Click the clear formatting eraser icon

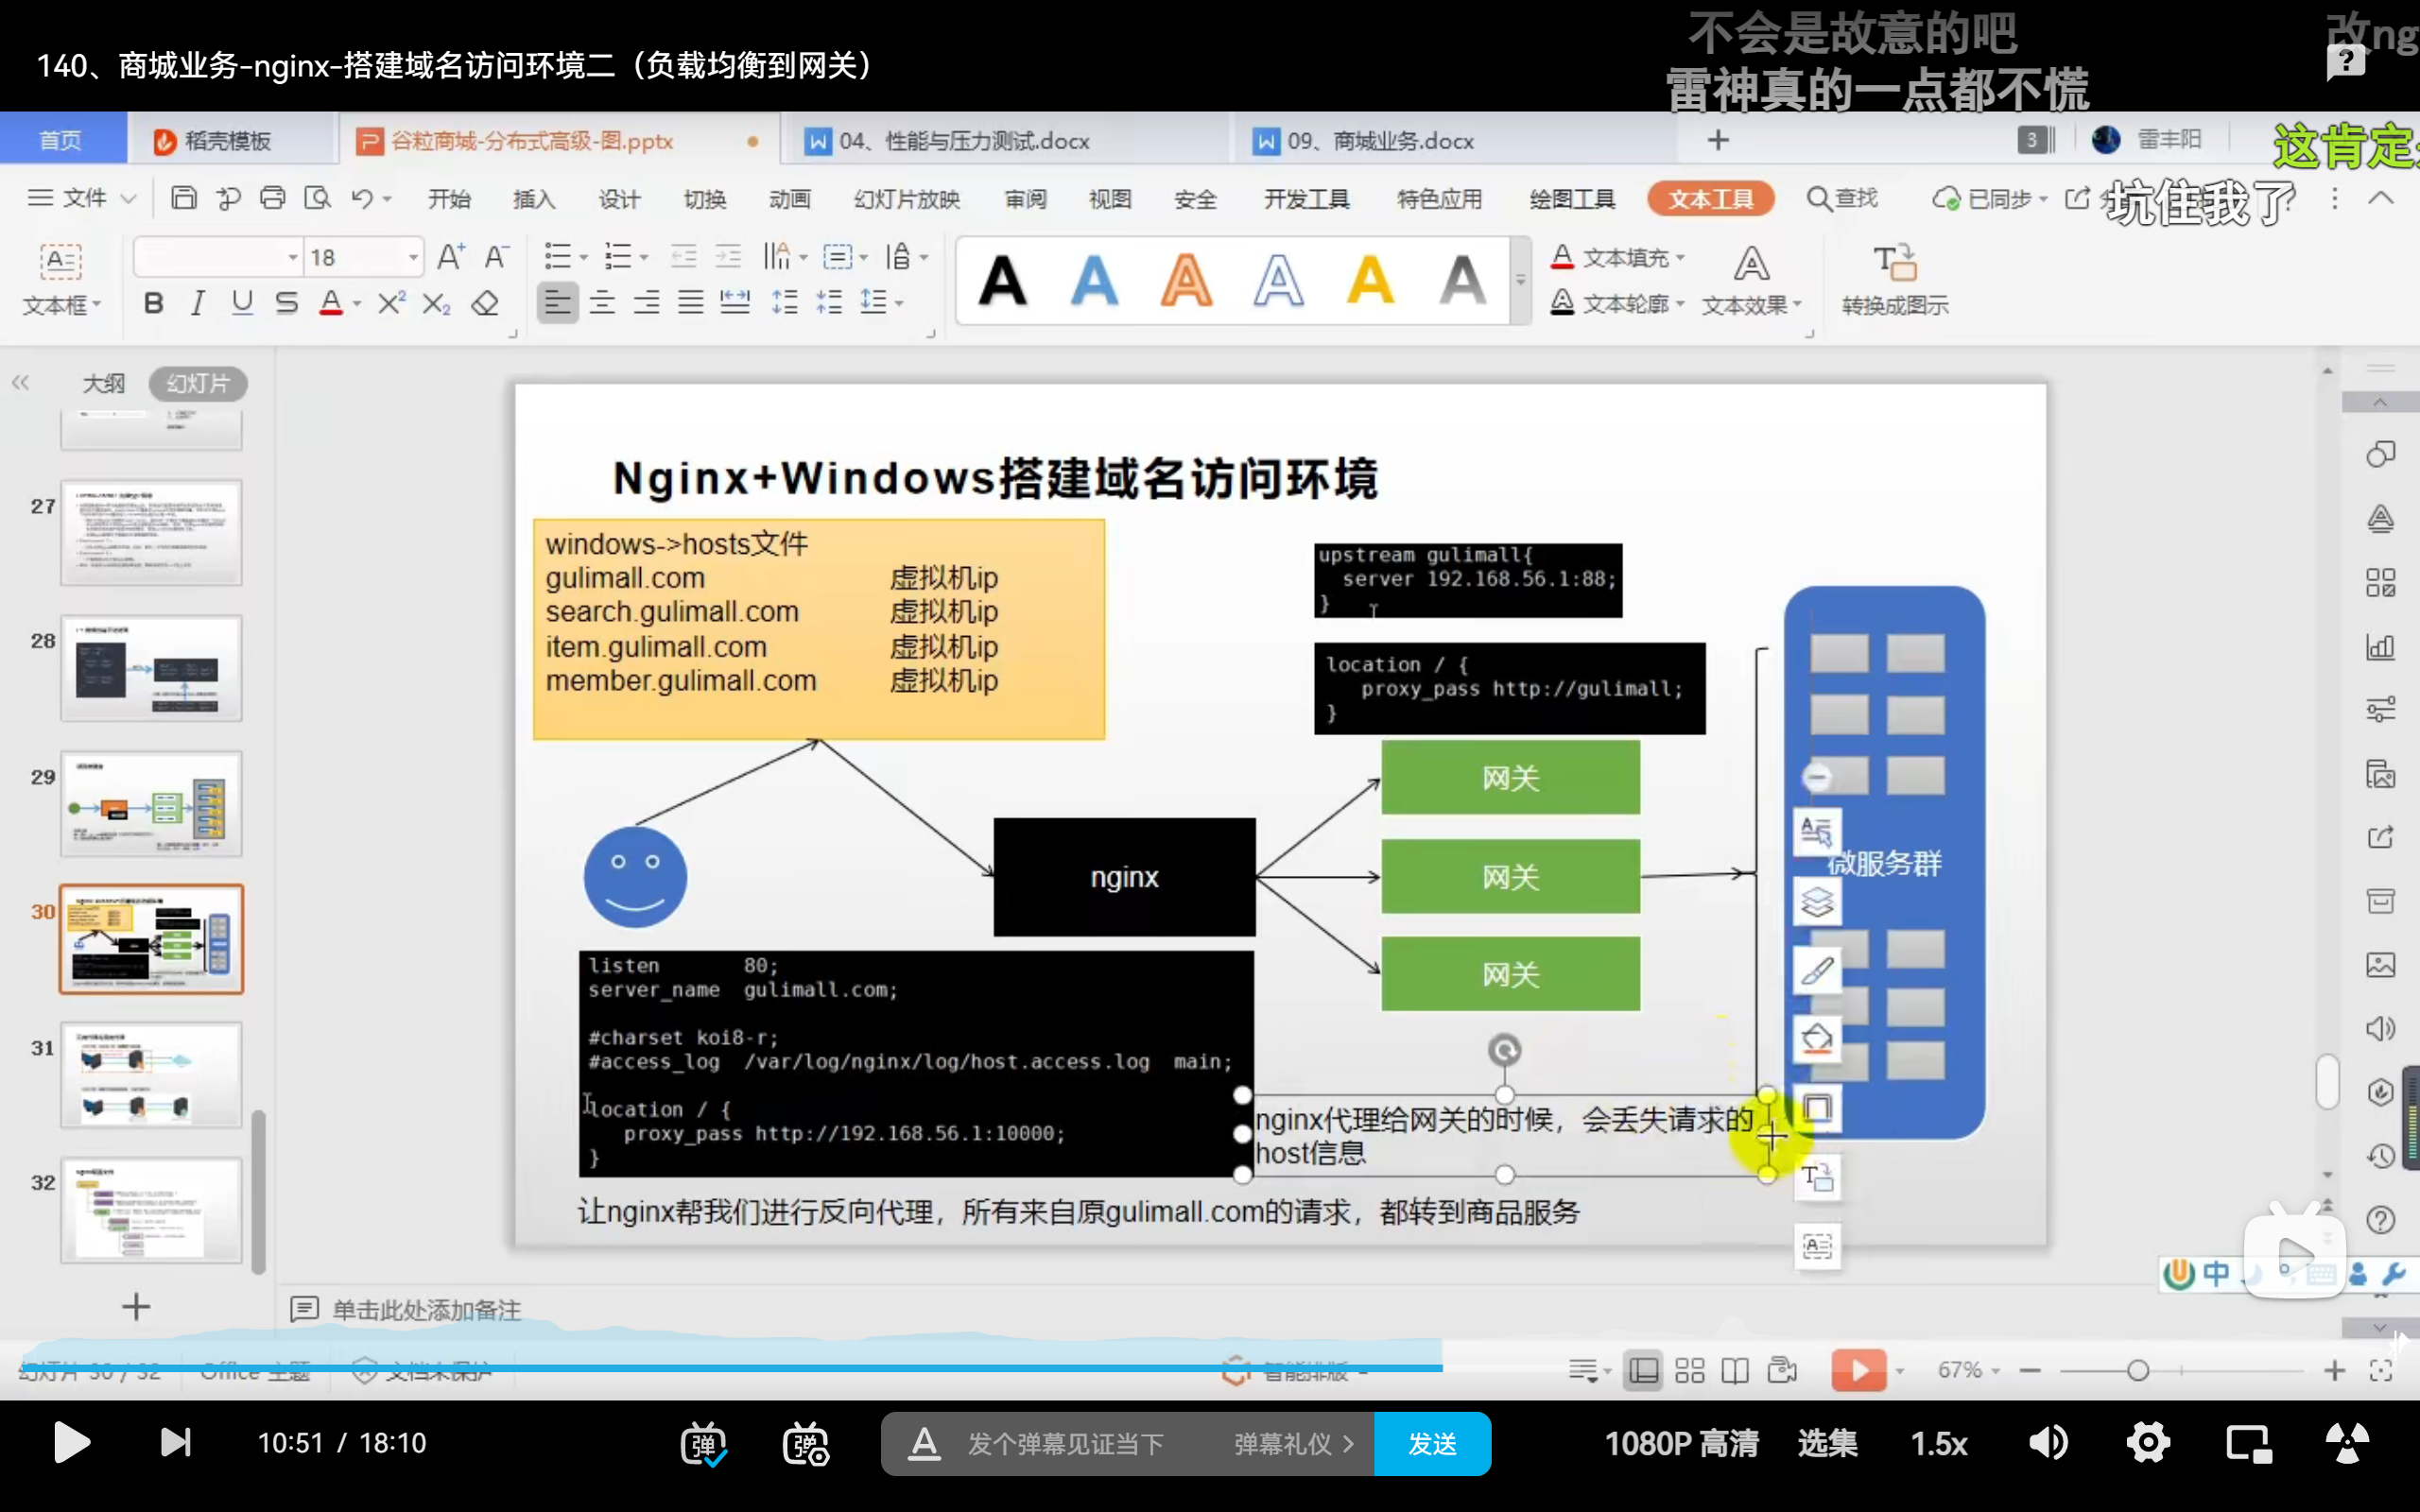pyautogui.click(x=485, y=303)
